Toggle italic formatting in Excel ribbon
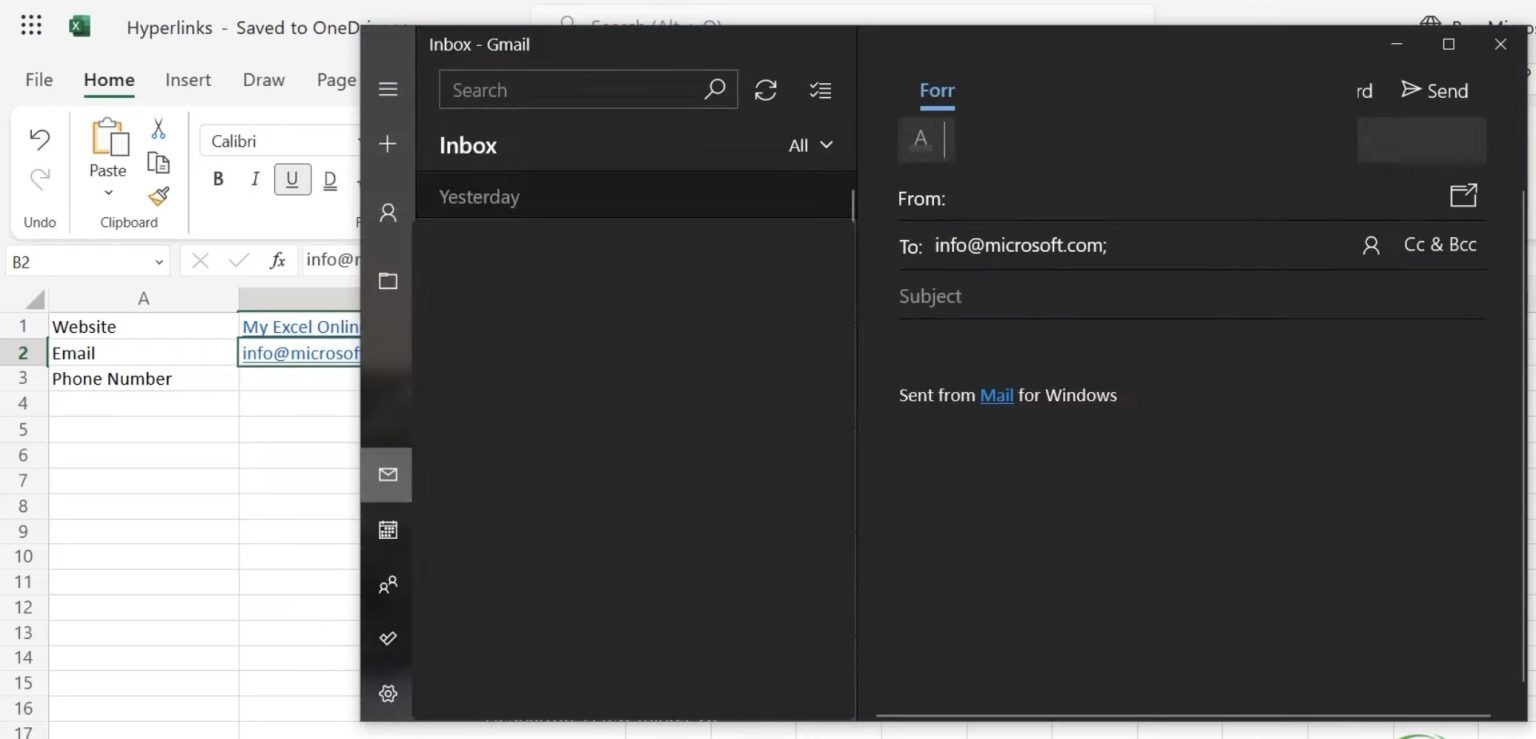 click(x=255, y=180)
